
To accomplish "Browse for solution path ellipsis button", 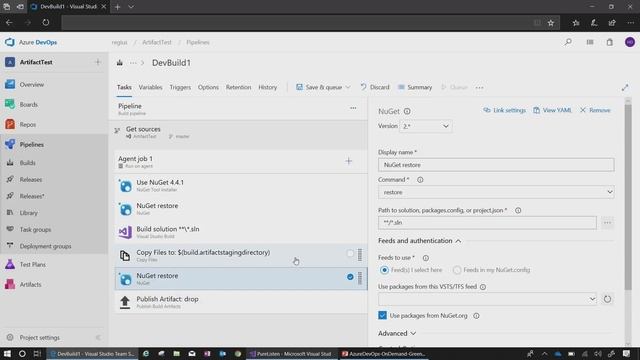I will pos(607,223).
